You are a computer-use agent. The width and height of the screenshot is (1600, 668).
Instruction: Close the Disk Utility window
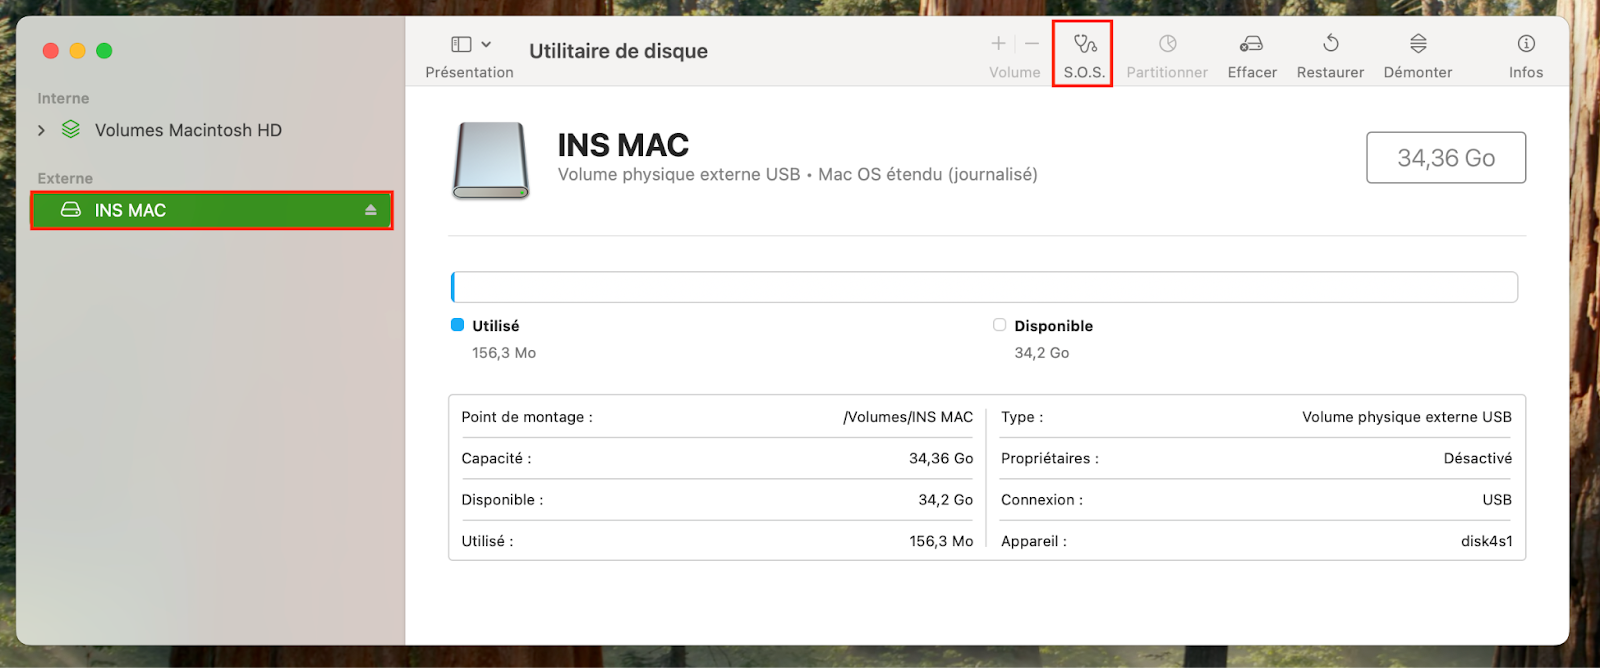51,51
